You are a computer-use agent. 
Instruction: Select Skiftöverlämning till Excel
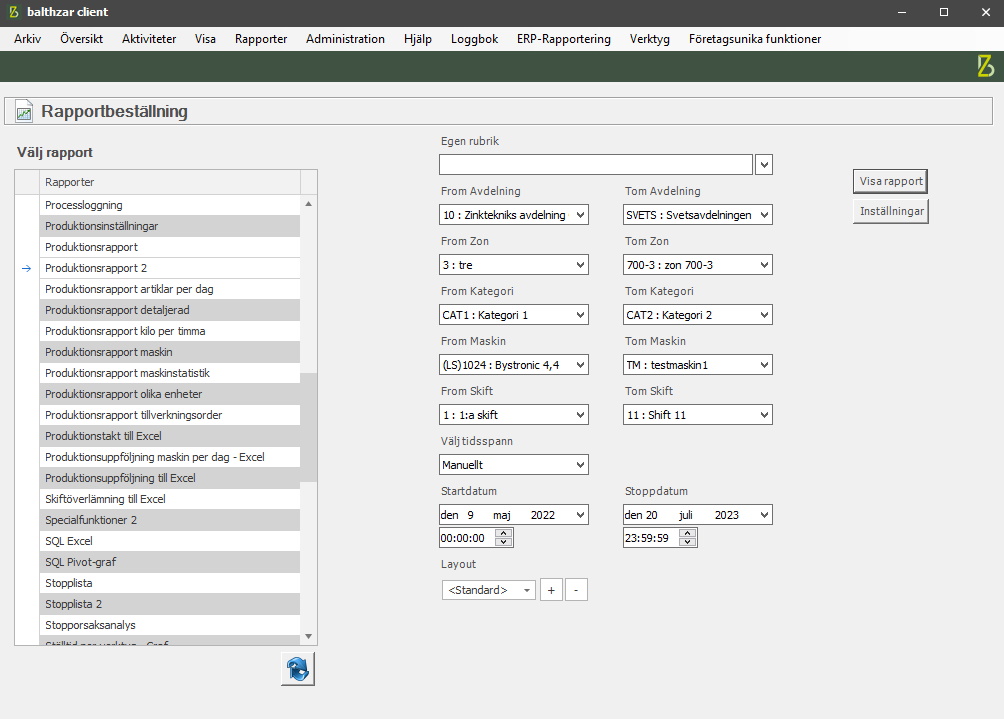[170, 499]
